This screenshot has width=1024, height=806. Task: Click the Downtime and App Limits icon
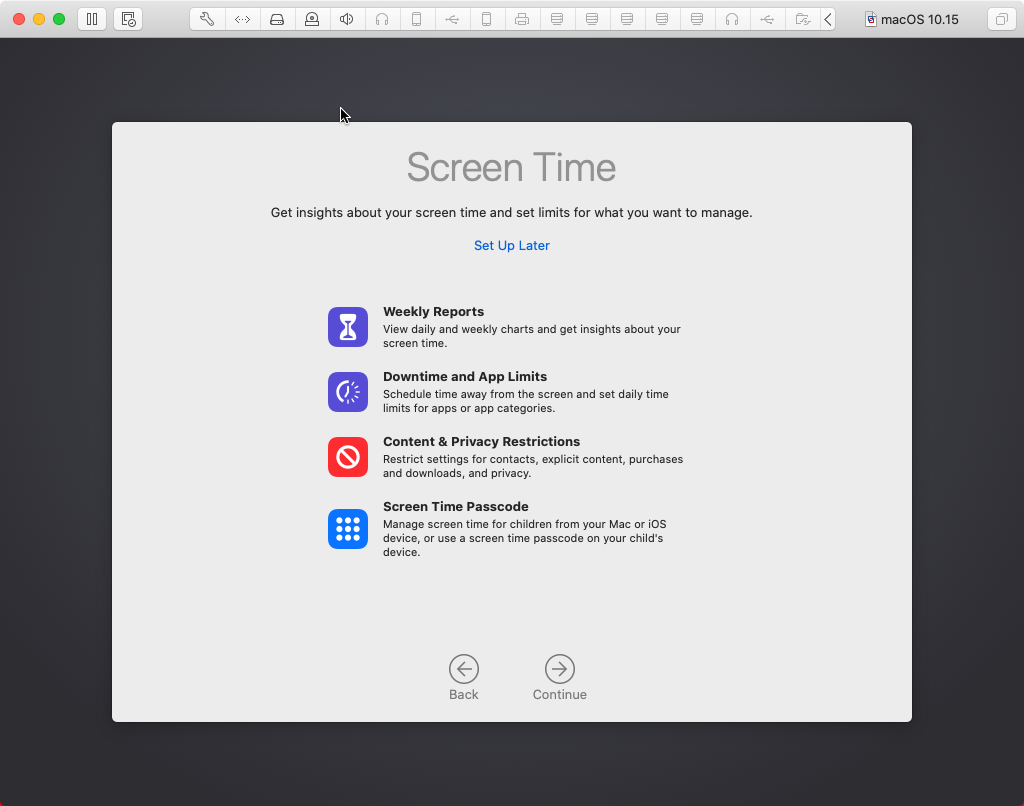click(x=347, y=391)
